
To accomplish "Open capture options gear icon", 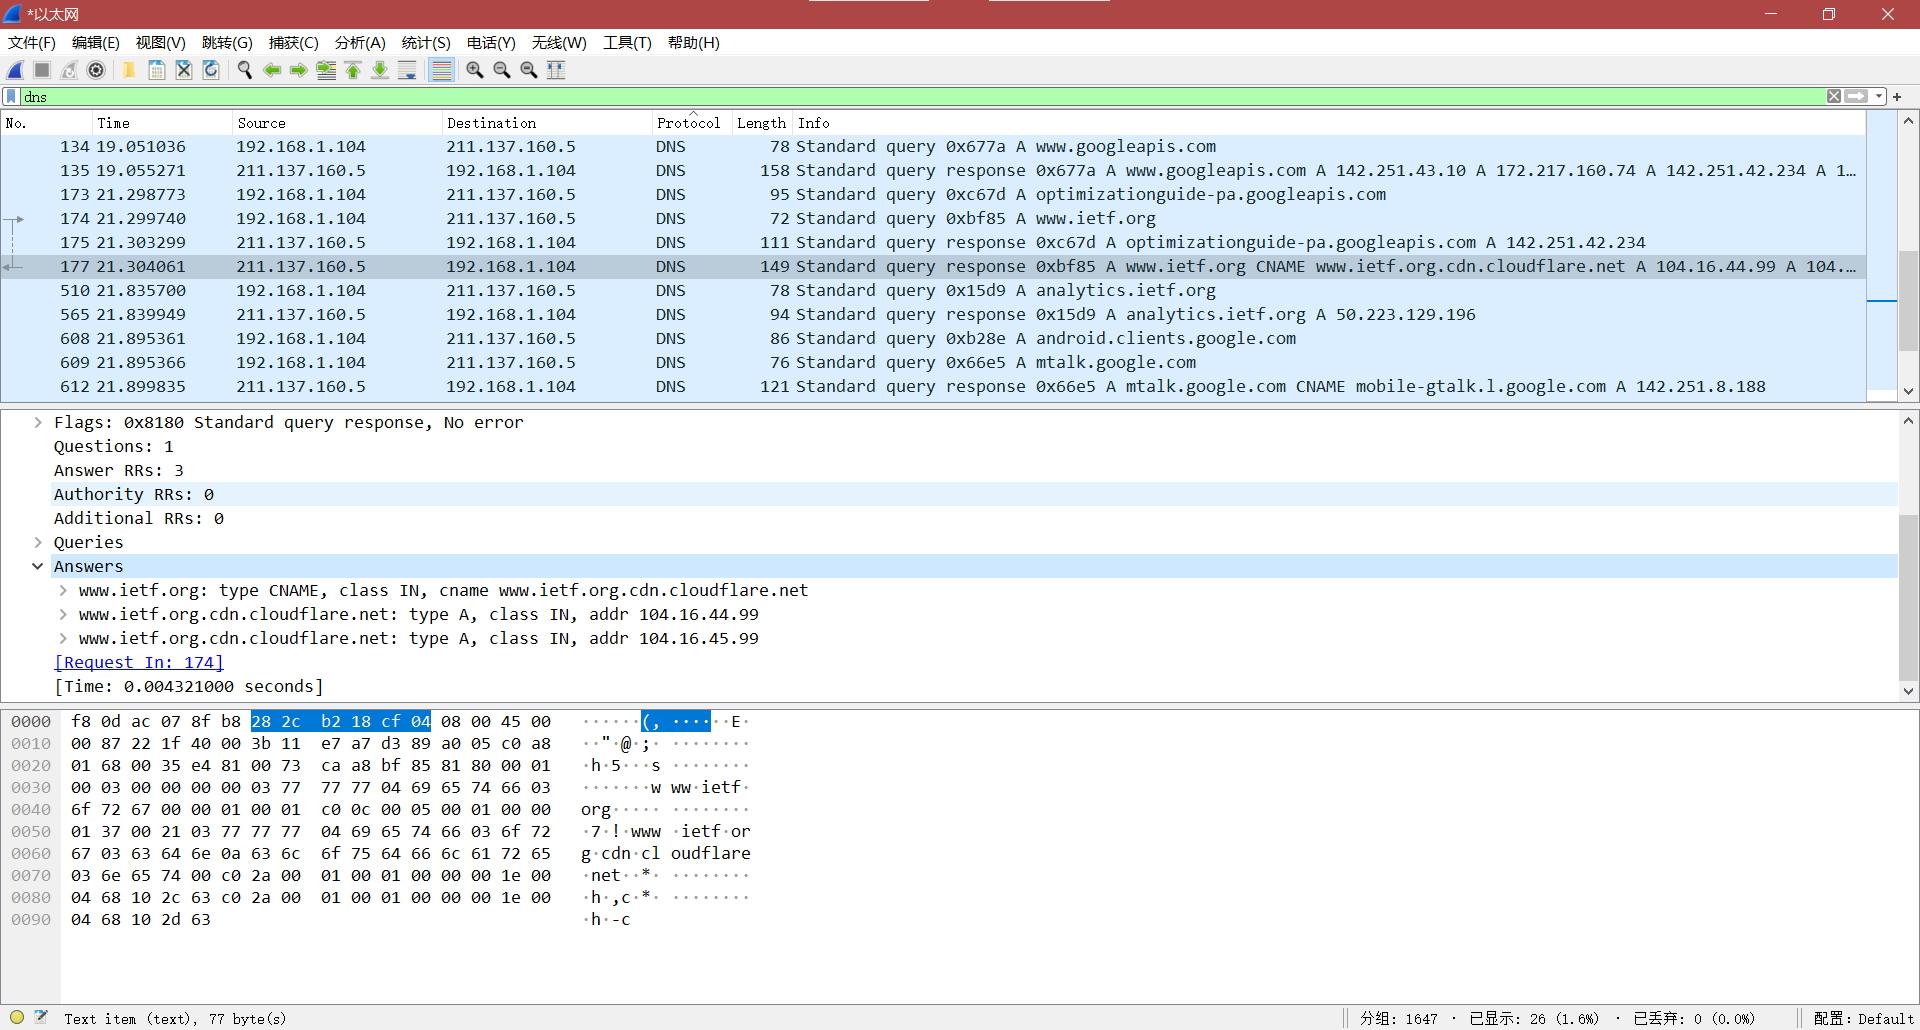I will pos(96,70).
